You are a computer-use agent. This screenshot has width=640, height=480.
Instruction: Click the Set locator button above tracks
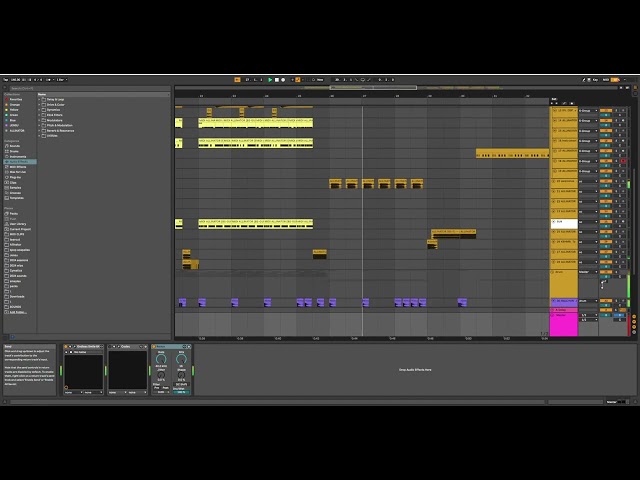554,99
